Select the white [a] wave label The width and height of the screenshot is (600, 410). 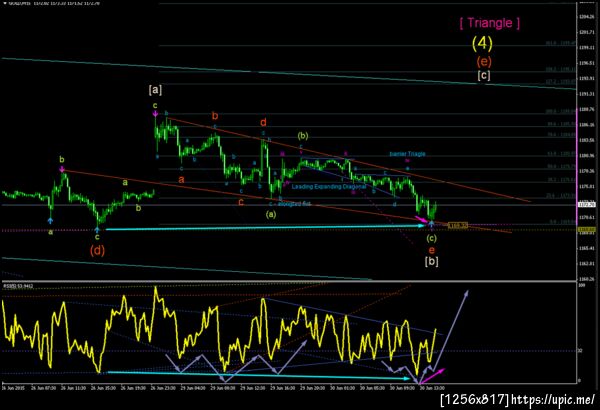[x=155, y=90]
